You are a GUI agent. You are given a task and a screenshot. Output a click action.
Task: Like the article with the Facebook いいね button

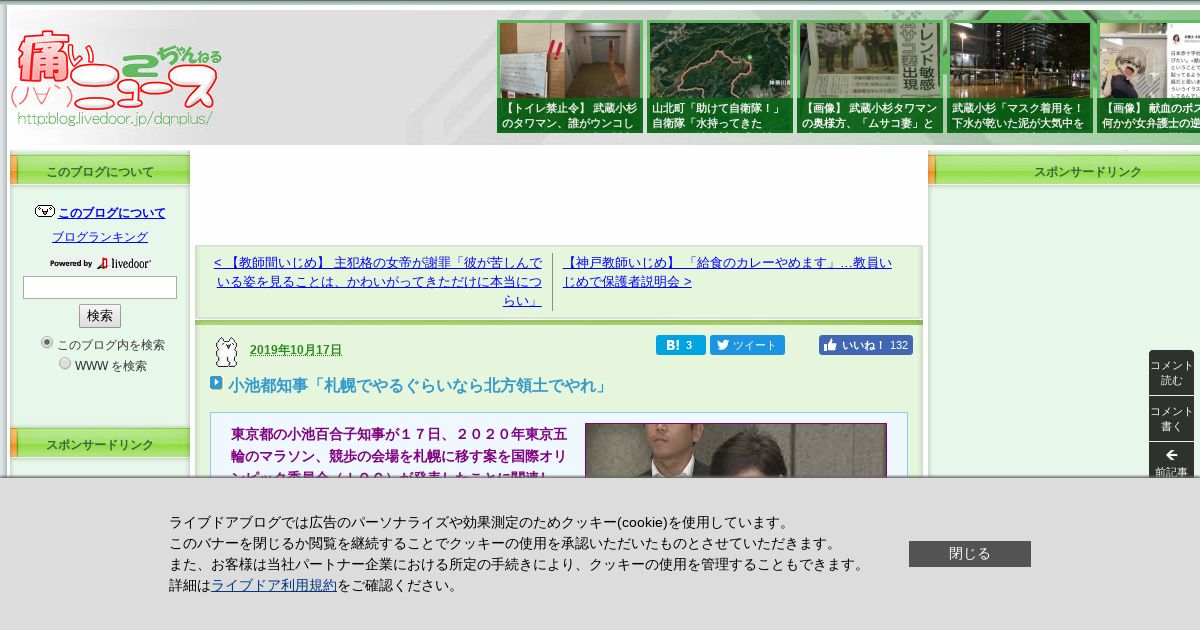[x=865, y=345]
